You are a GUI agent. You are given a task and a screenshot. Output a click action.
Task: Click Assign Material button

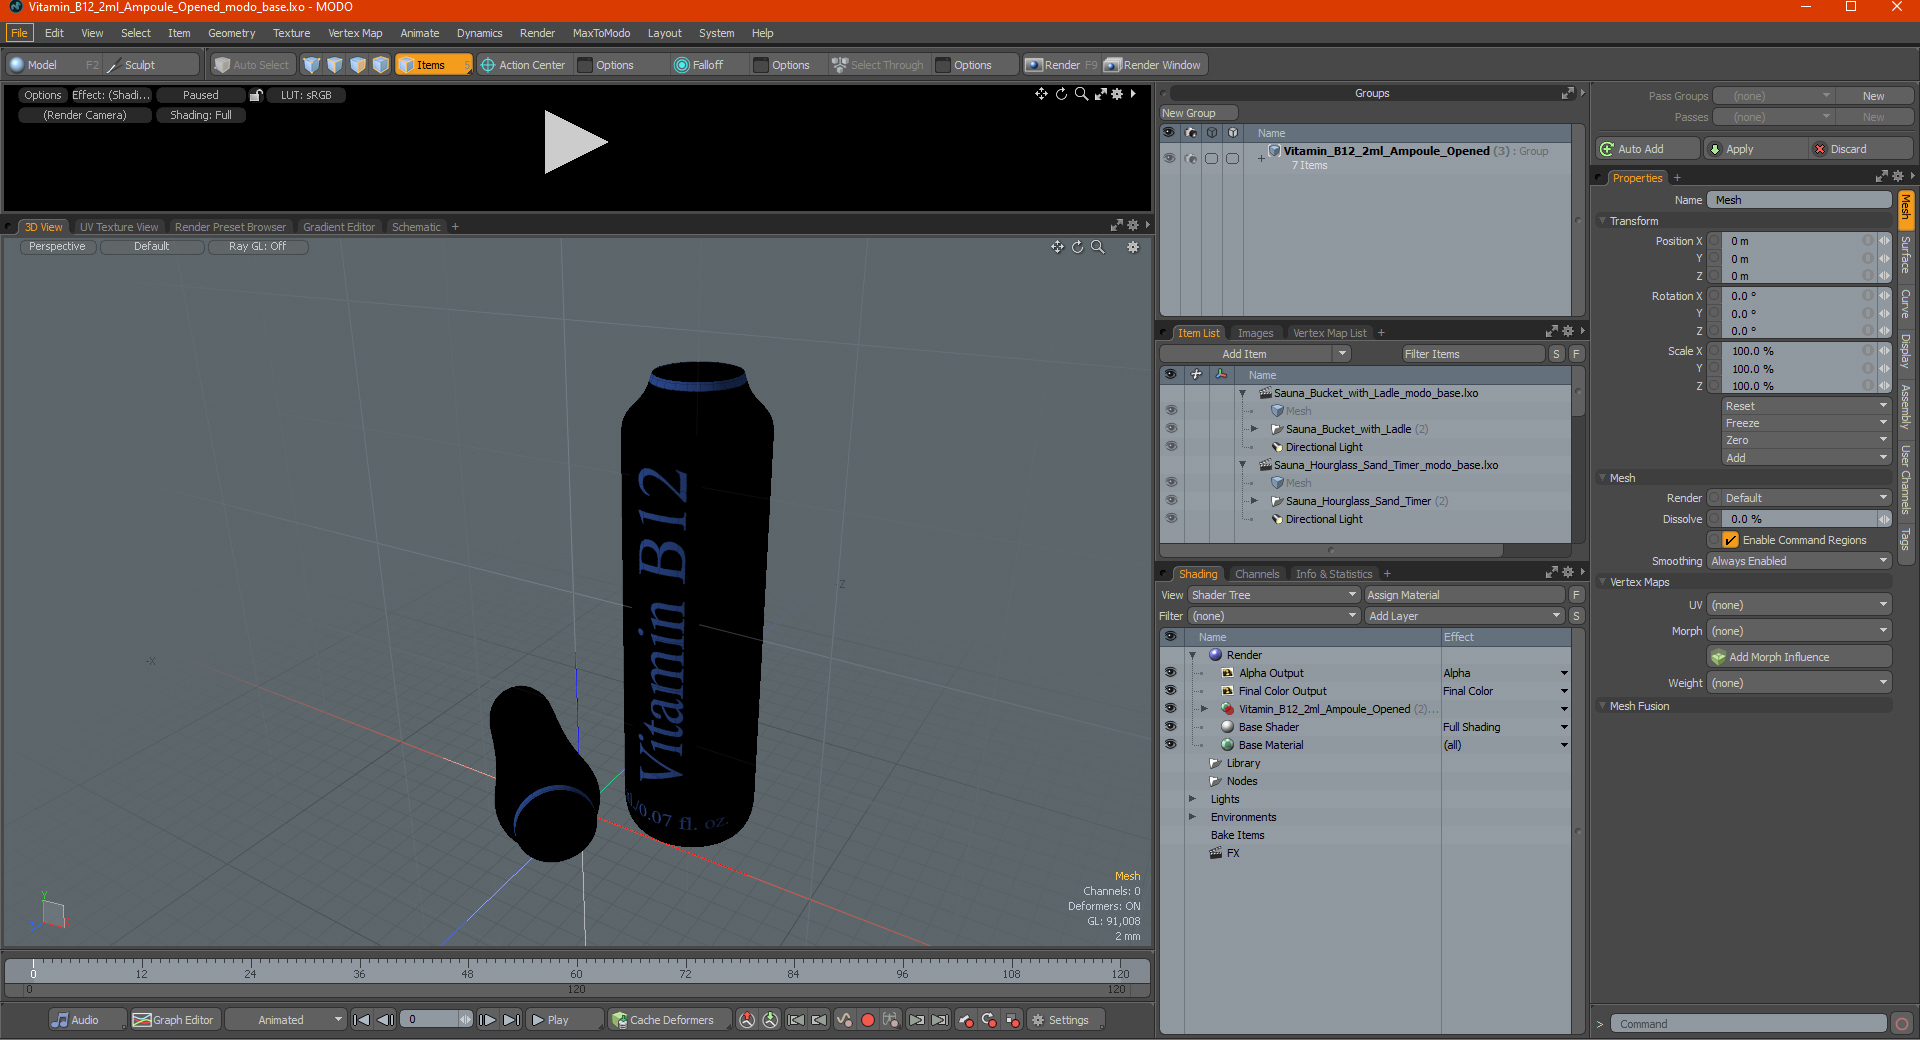[x=1464, y=595]
